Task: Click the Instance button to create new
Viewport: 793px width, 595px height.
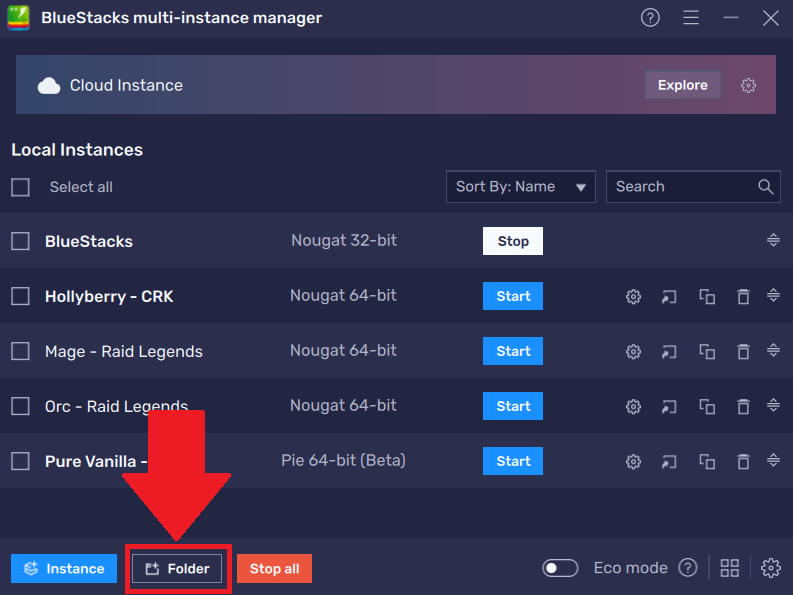Action: click(x=64, y=569)
